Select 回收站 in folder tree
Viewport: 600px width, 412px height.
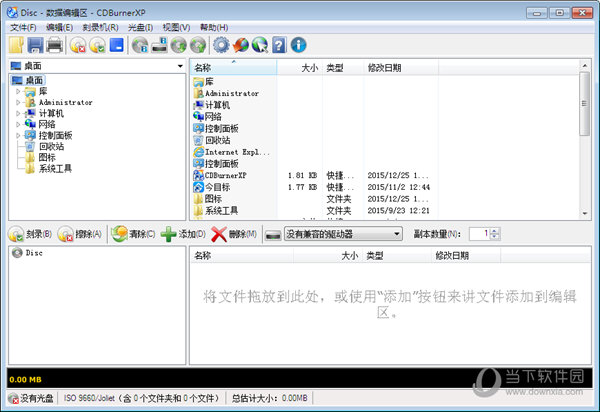pyautogui.click(x=44, y=147)
